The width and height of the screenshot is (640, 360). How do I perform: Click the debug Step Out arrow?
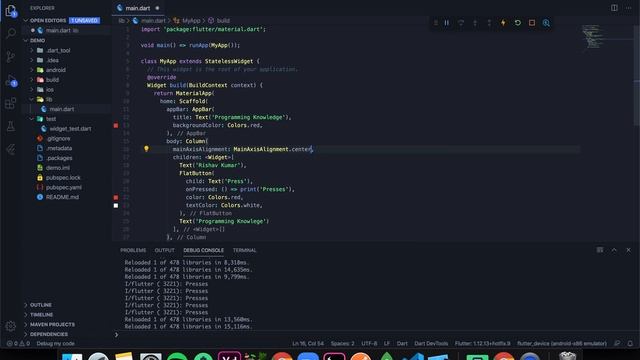489,23
